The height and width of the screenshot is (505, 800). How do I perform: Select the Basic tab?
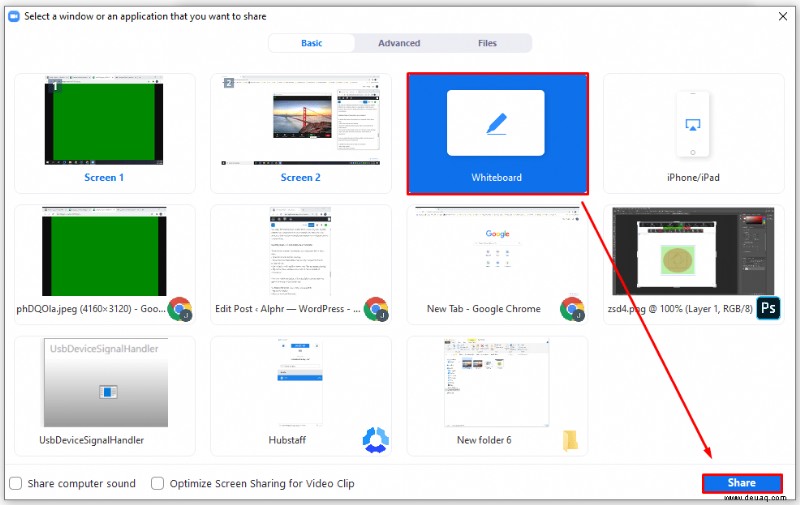point(312,43)
